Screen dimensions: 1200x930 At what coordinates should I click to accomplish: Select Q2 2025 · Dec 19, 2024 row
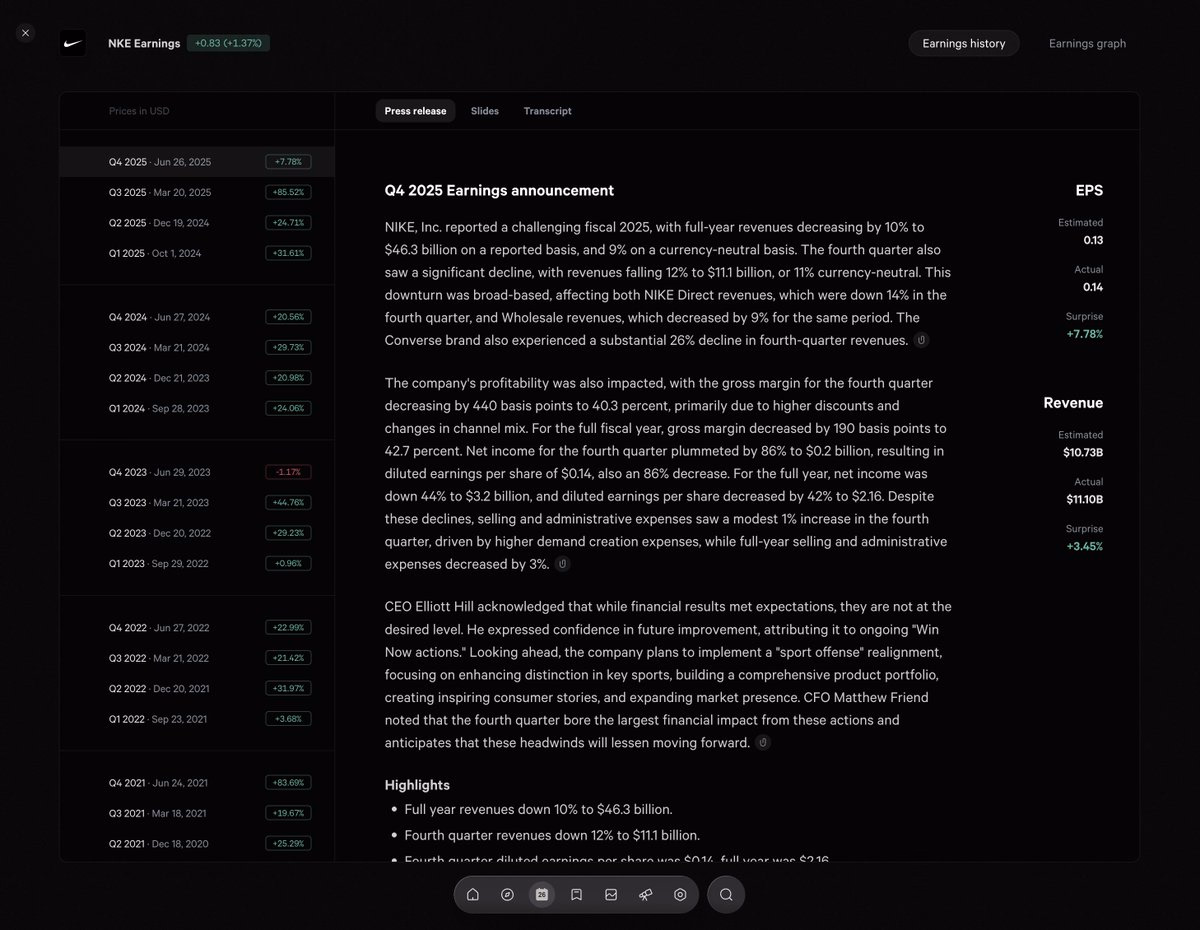tap(197, 223)
